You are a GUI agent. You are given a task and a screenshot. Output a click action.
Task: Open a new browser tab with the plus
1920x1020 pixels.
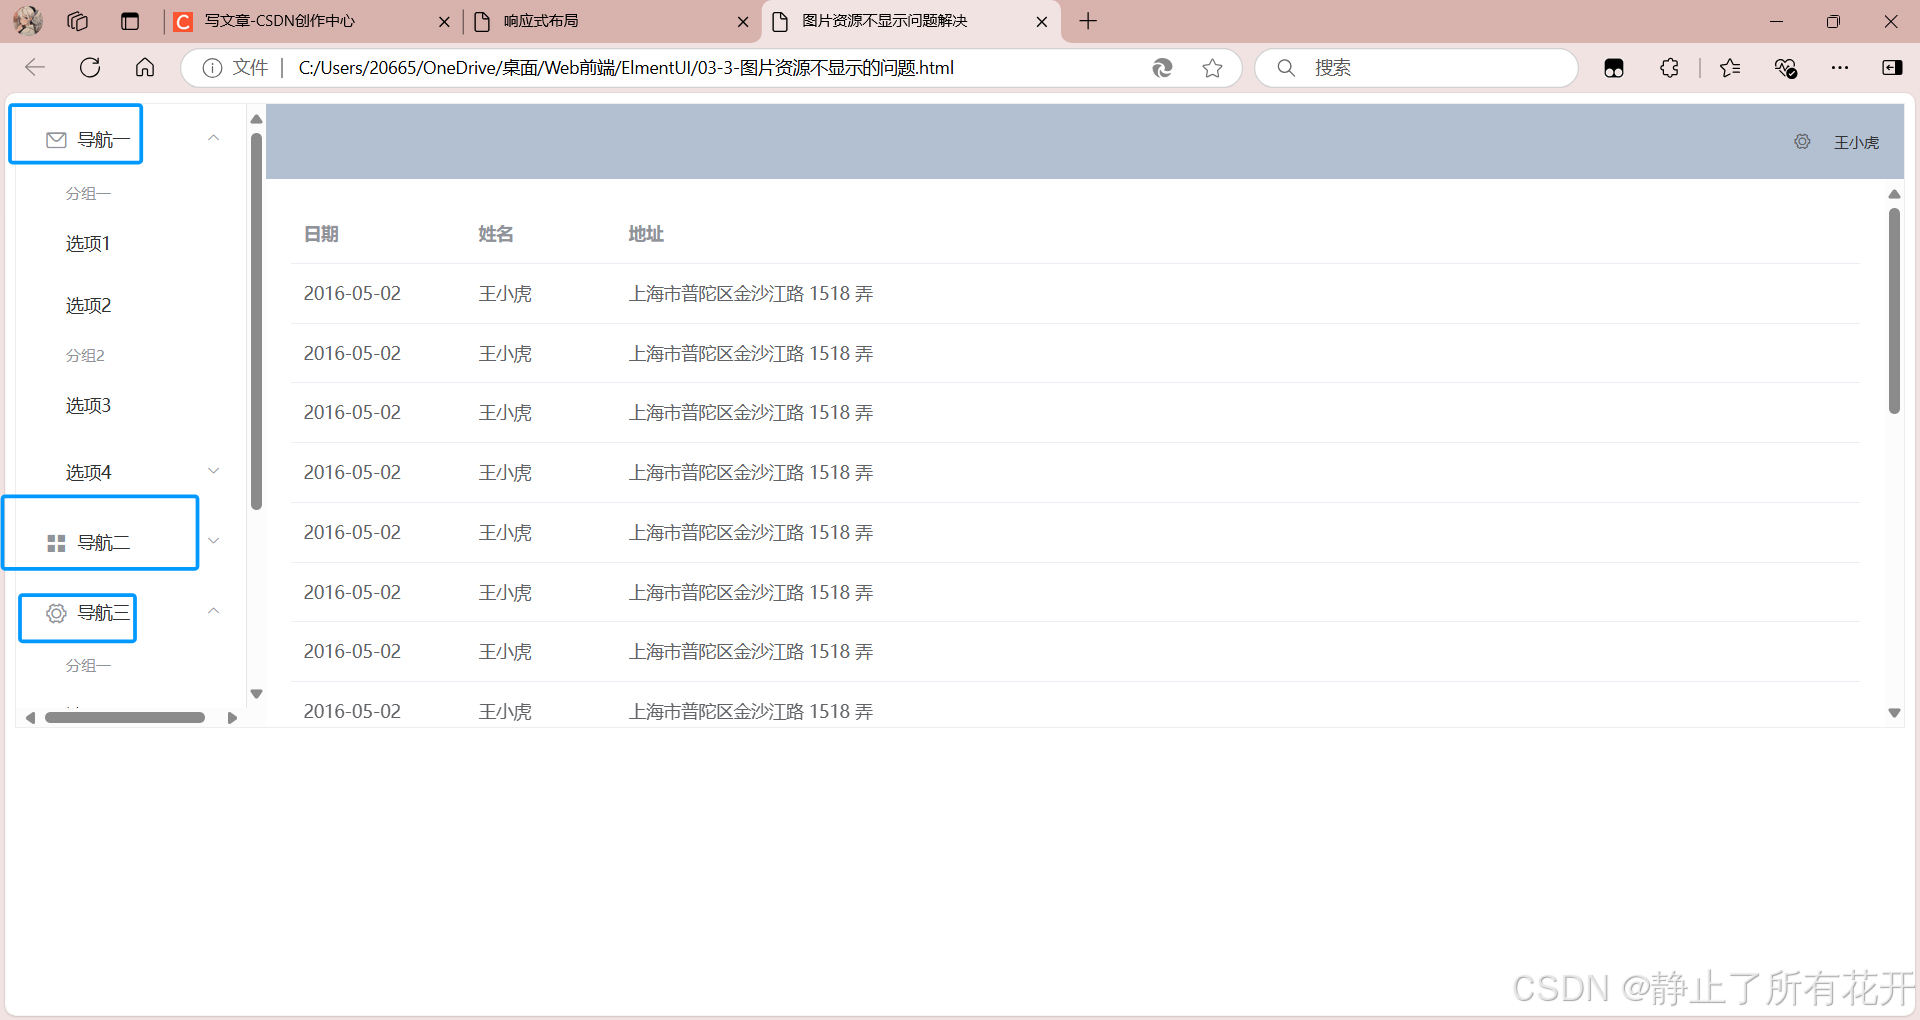pyautogui.click(x=1088, y=21)
